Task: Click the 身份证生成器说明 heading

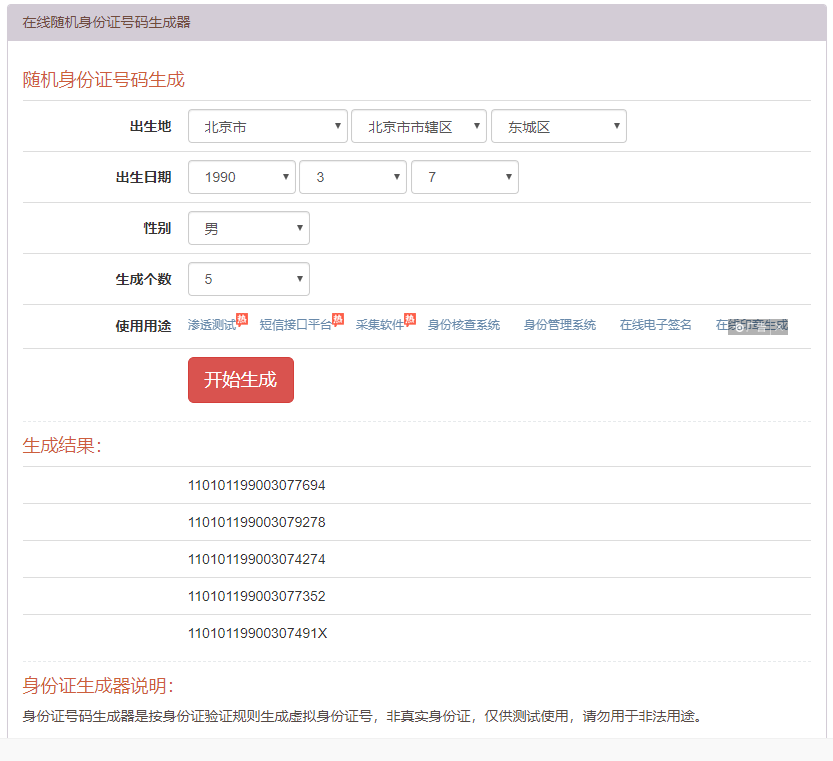Action: 98,686
